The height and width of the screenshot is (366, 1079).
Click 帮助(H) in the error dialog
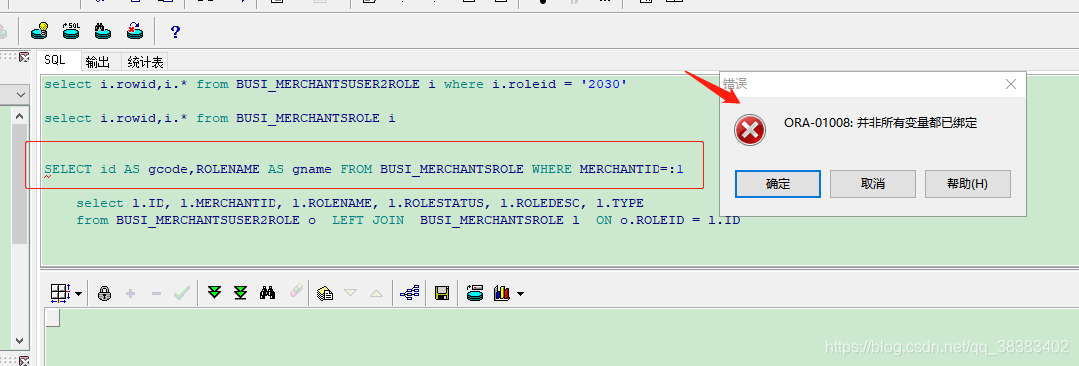(x=968, y=184)
